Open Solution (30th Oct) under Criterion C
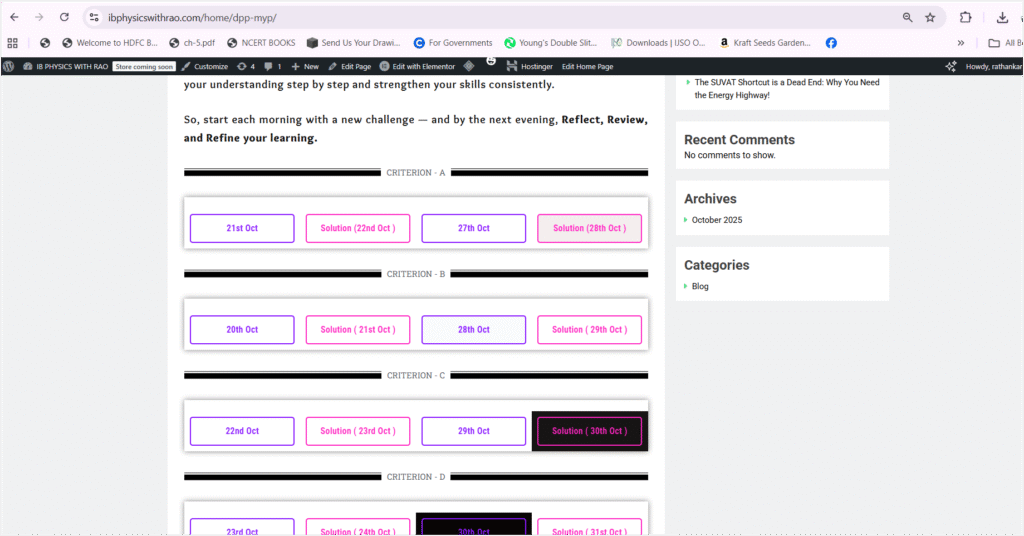The height and width of the screenshot is (536, 1024). pyautogui.click(x=589, y=431)
